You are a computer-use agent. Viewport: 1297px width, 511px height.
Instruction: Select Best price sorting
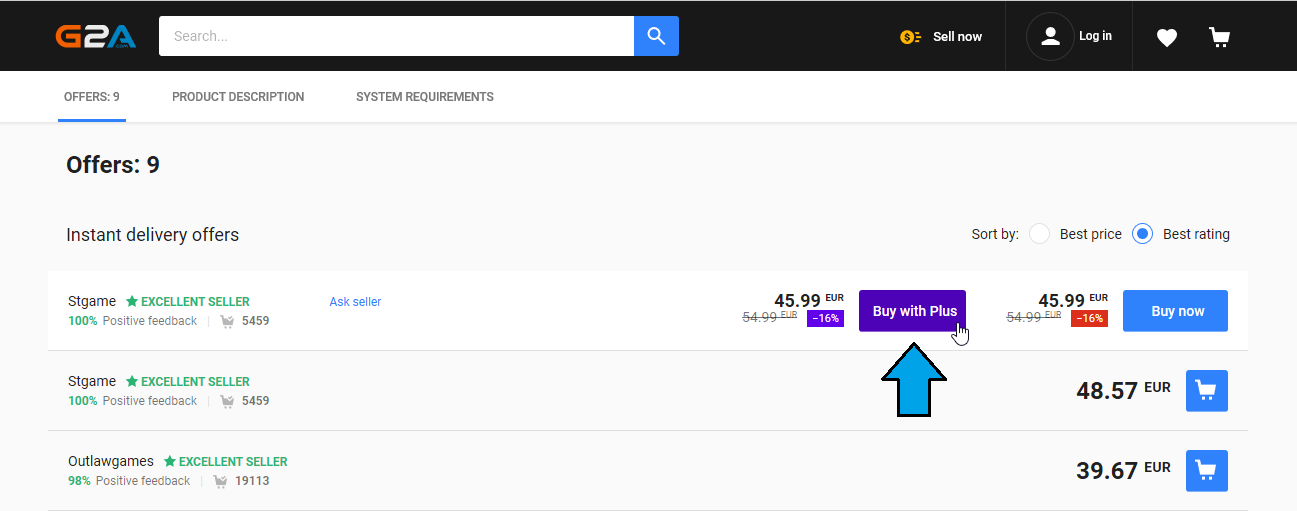point(1040,234)
